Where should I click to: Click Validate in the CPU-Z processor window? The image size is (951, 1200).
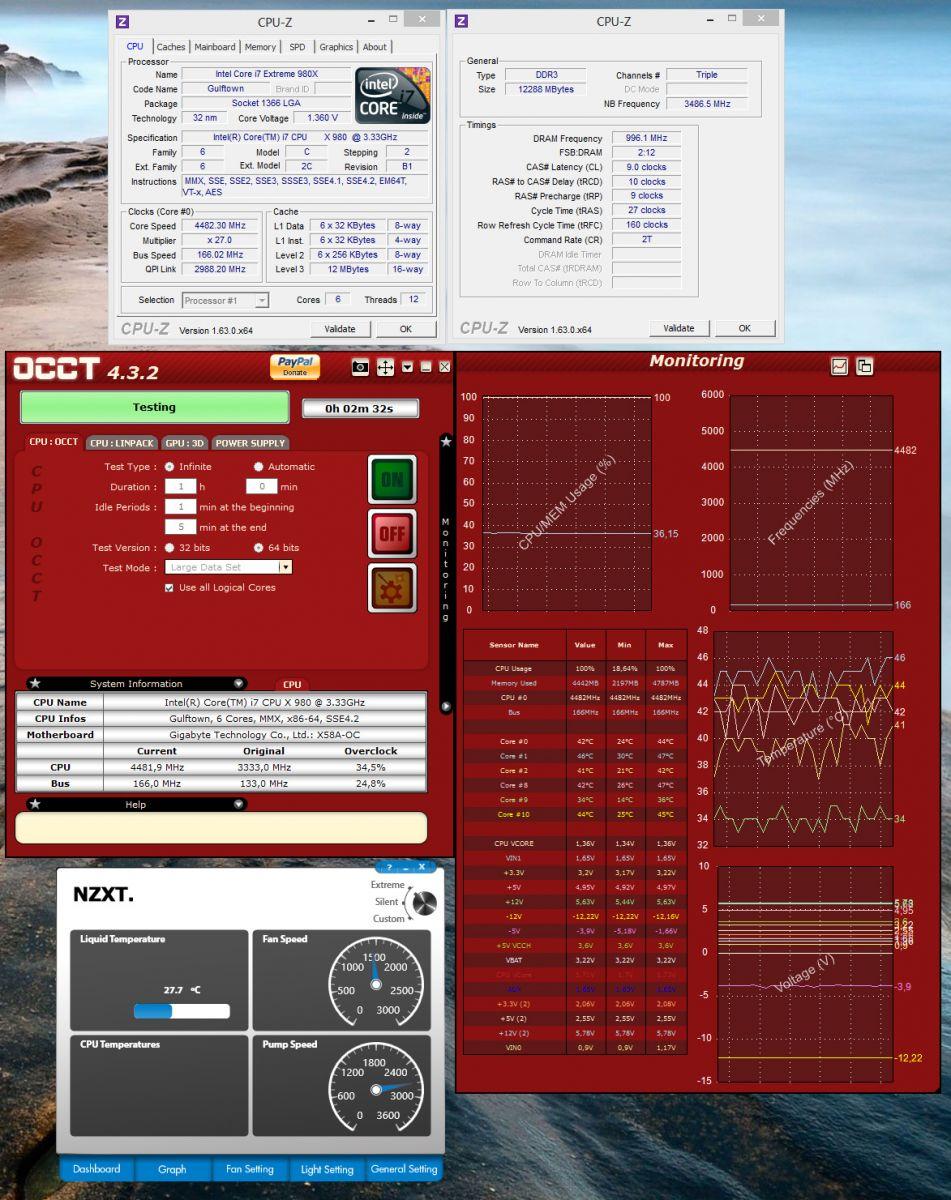click(340, 329)
